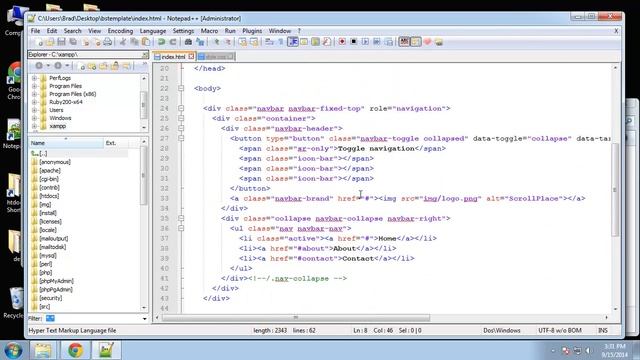Expand the Ruby200-x64 folder node
Screen dimensions: 640x360
(34, 102)
